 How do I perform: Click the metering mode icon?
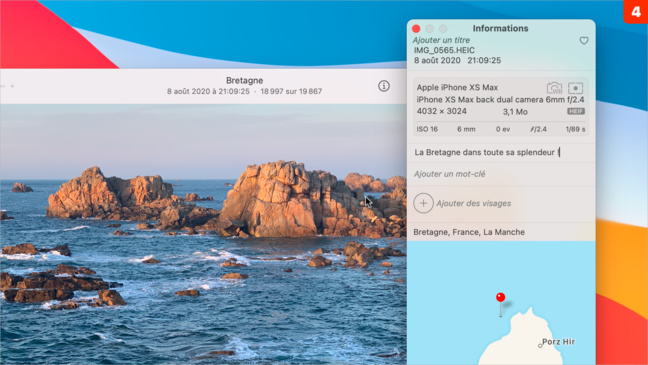click(x=575, y=88)
